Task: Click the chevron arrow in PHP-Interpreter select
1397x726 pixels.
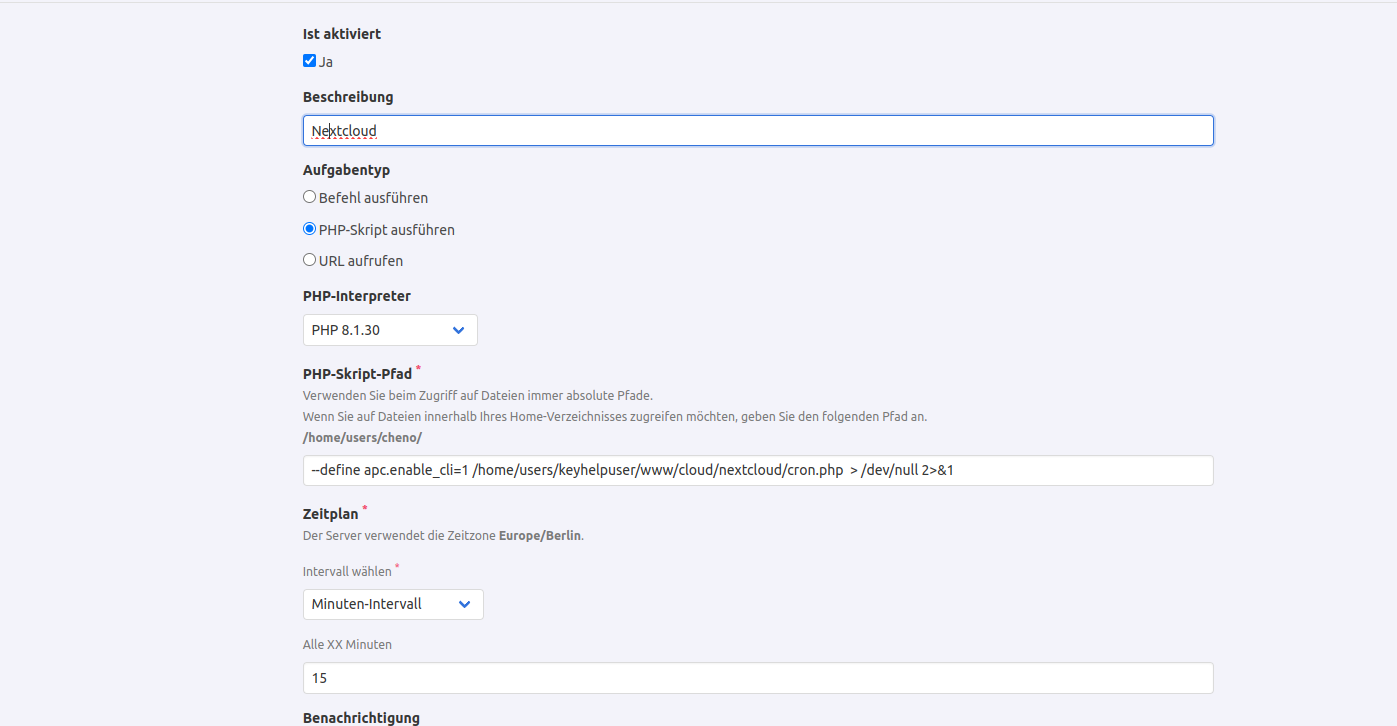Action: coord(458,330)
